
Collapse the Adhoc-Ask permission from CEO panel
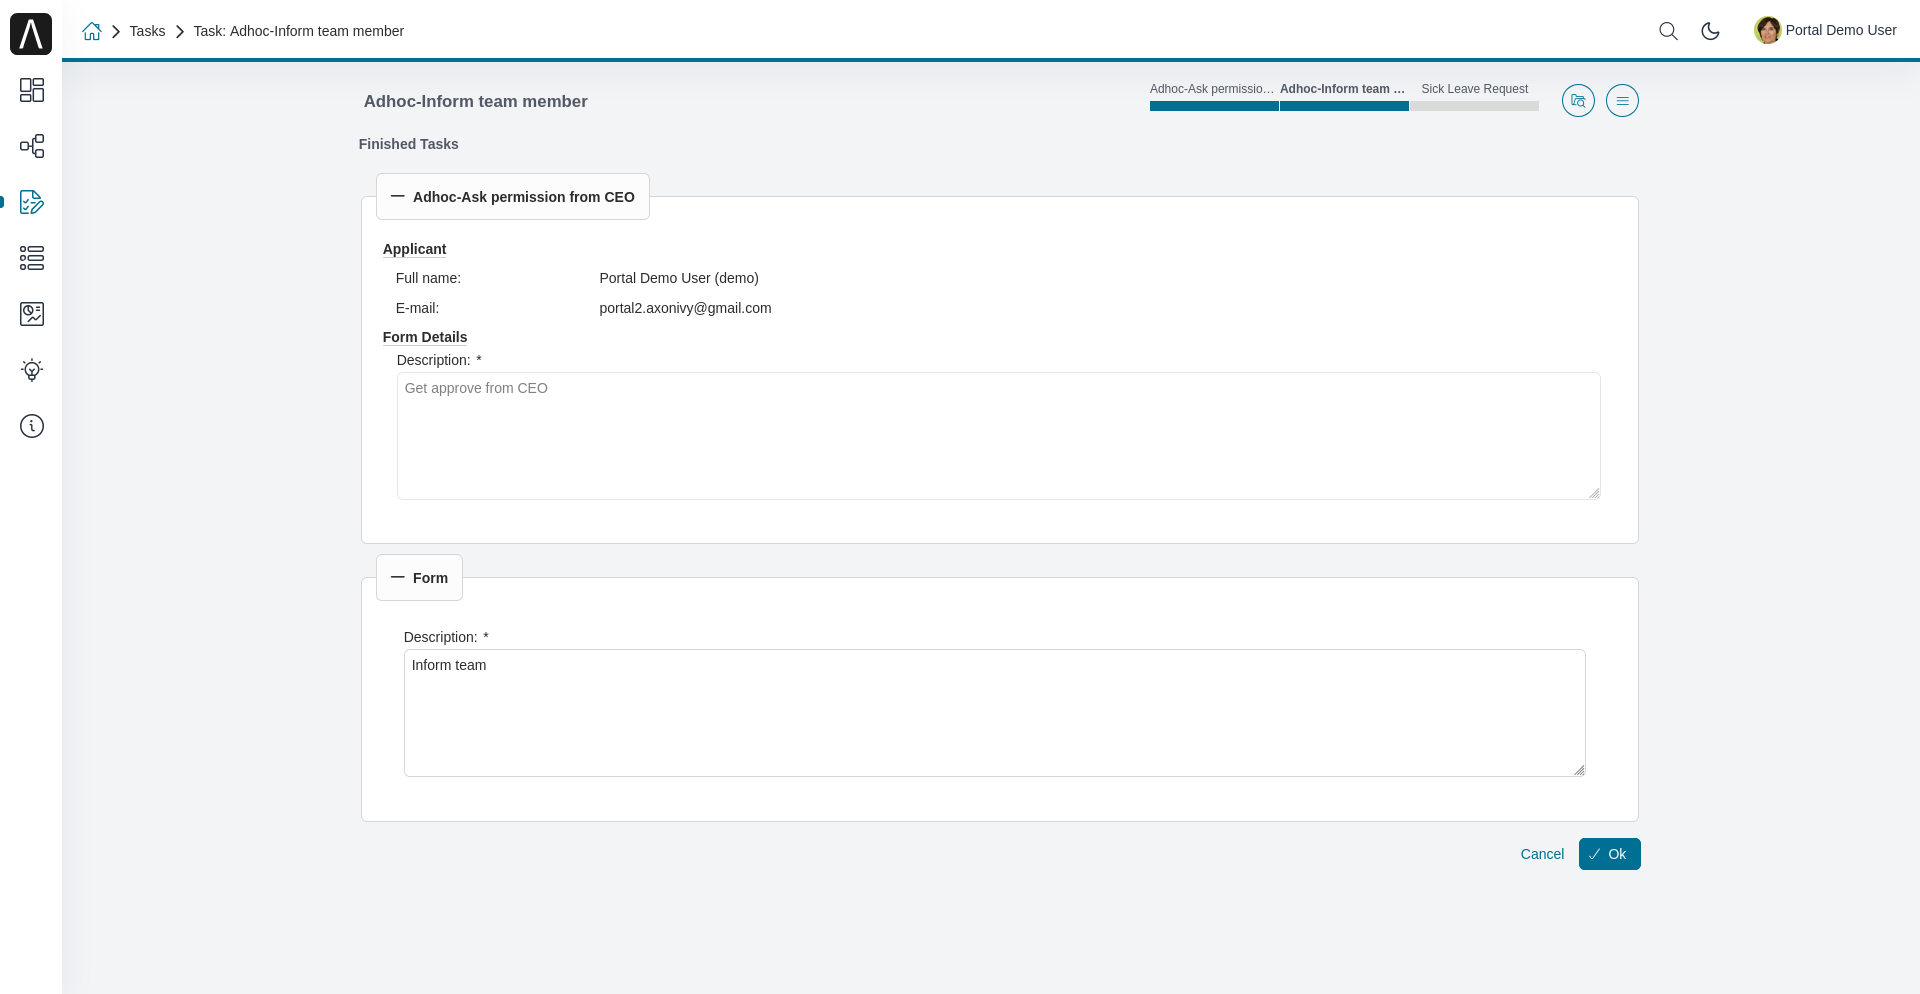pyautogui.click(x=398, y=197)
